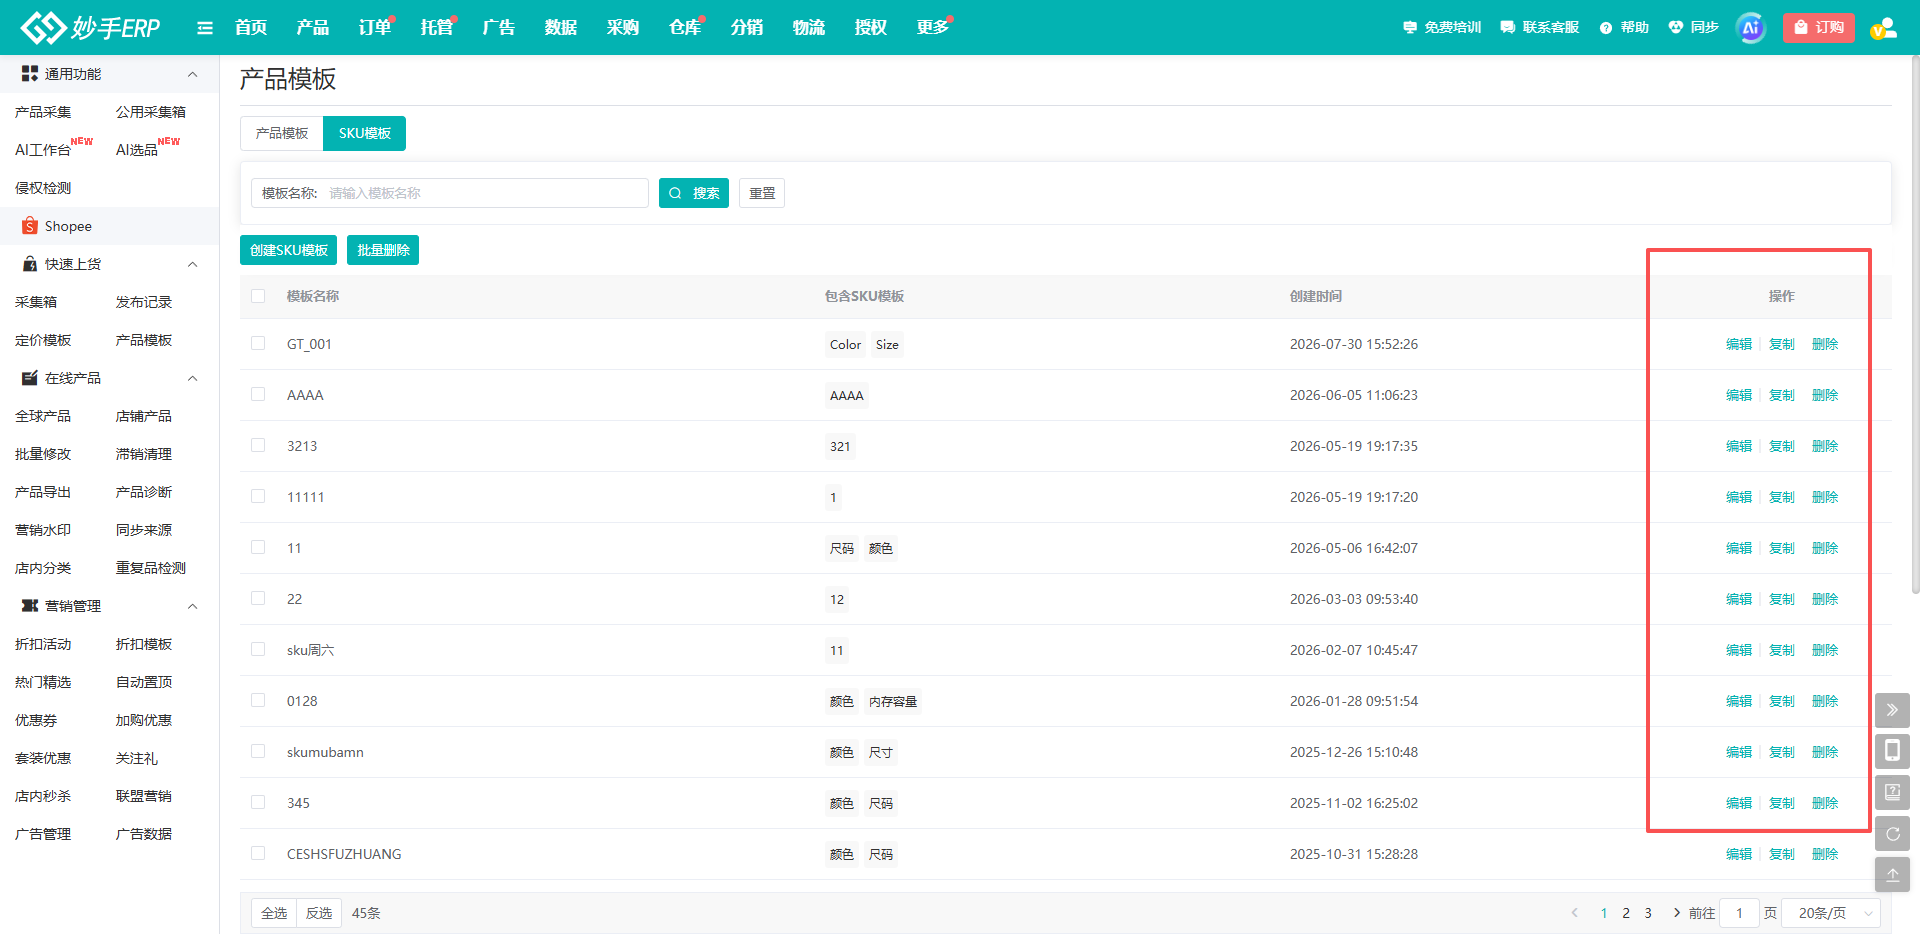The width and height of the screenshot is (1920, 934).
Task: Open the 物流 top menu
Action: click(809, 28)
